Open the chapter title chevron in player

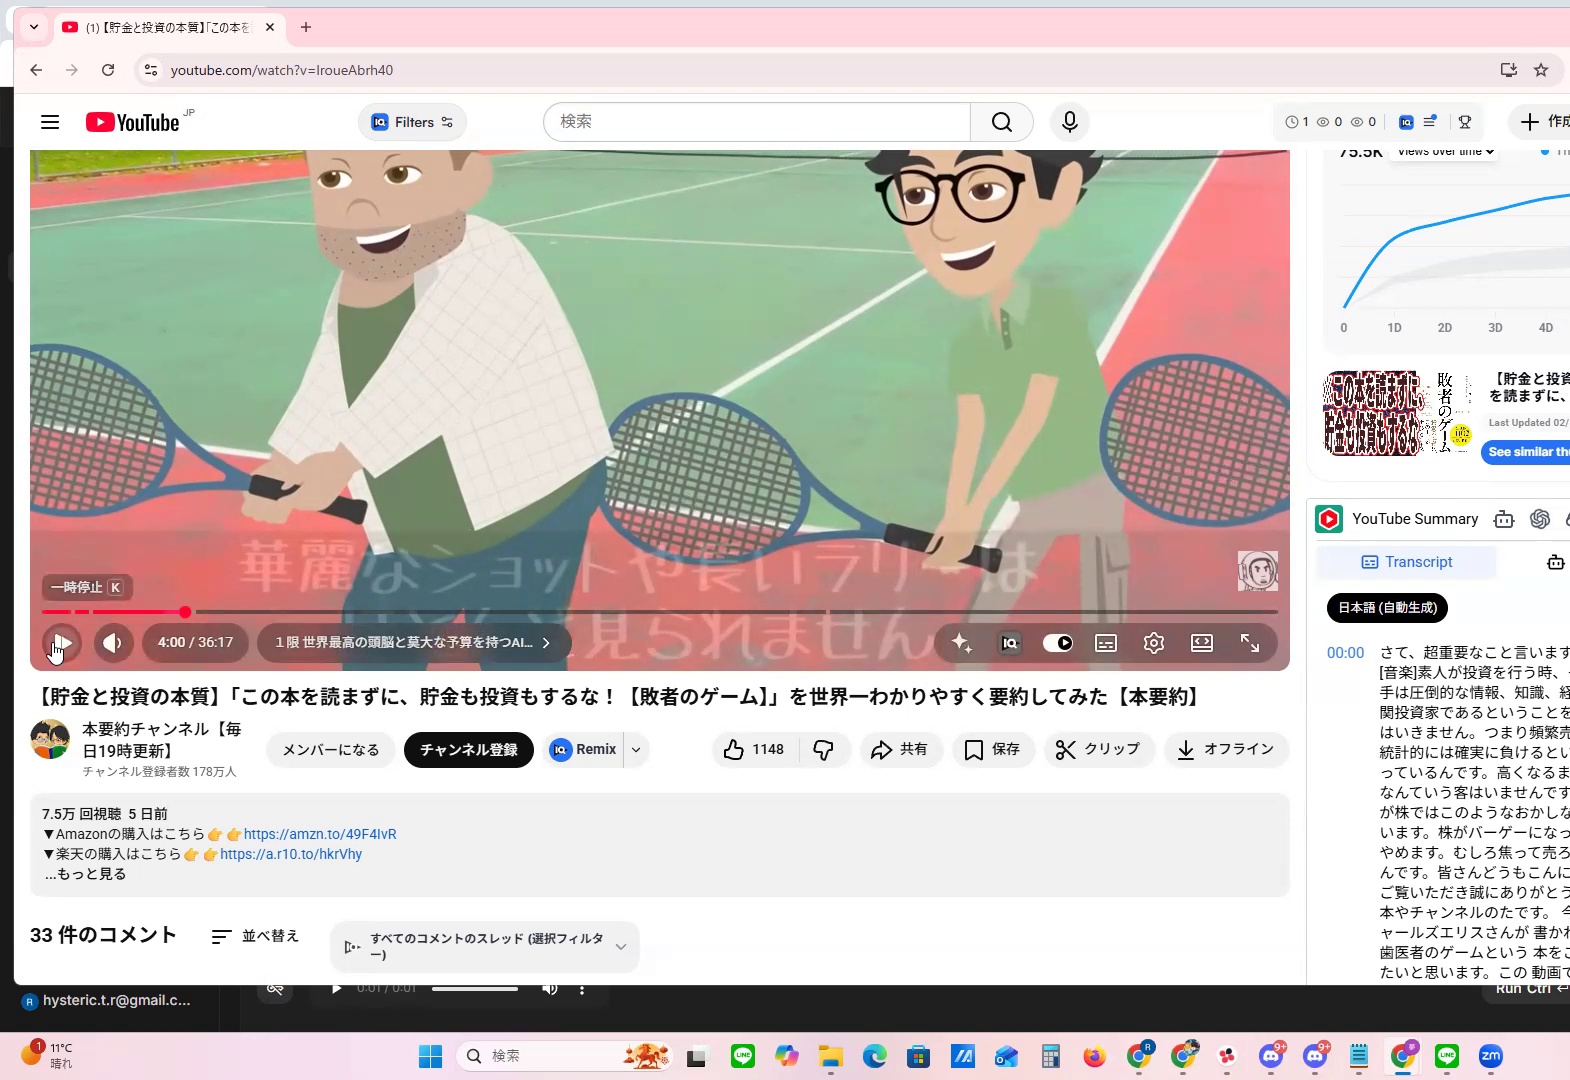(x=546, y=643)
